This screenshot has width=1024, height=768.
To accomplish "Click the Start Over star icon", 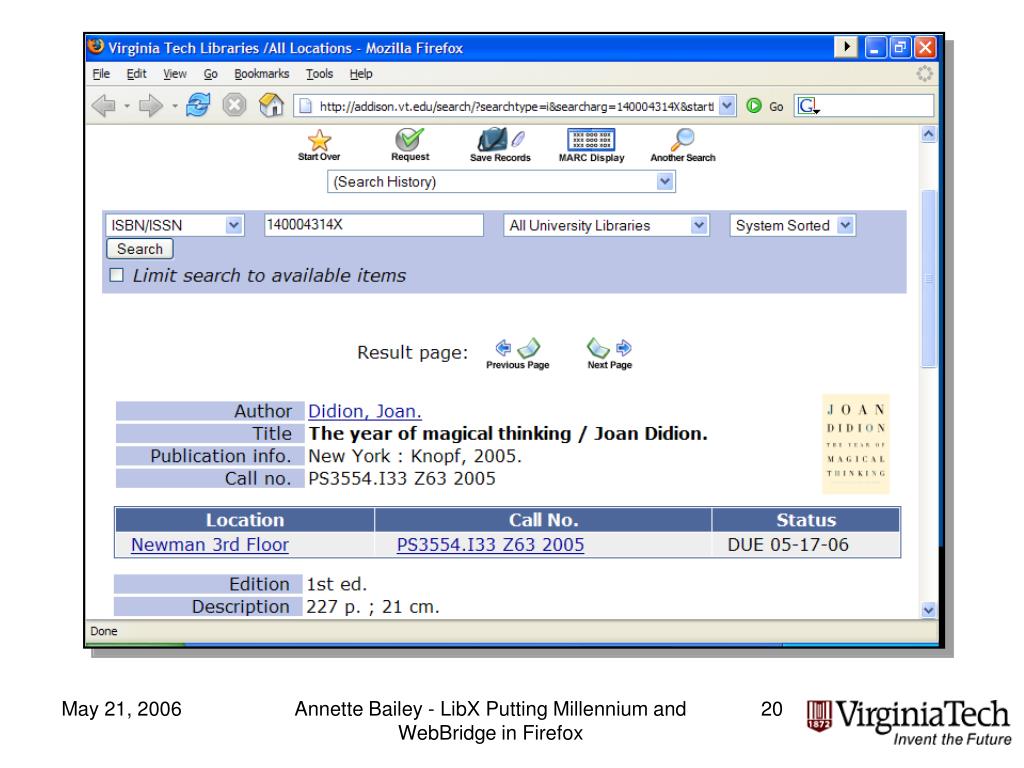I will coord(319,140).
